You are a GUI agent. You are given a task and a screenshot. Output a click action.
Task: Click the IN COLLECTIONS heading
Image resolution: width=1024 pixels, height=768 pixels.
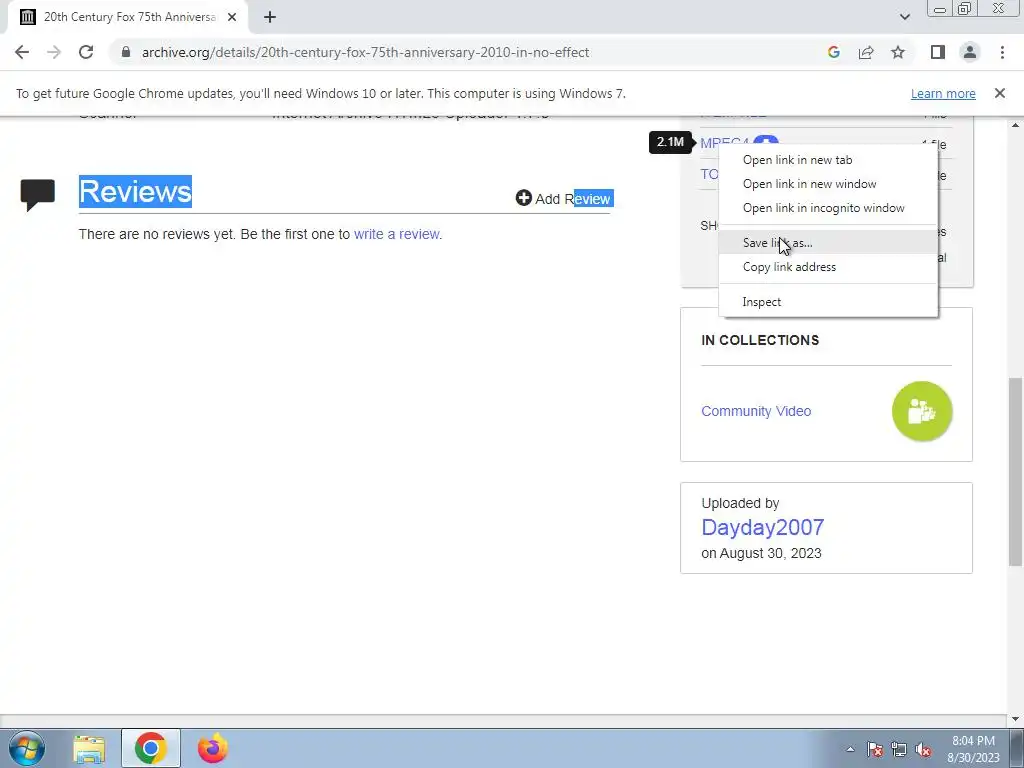tap(760, 340)
